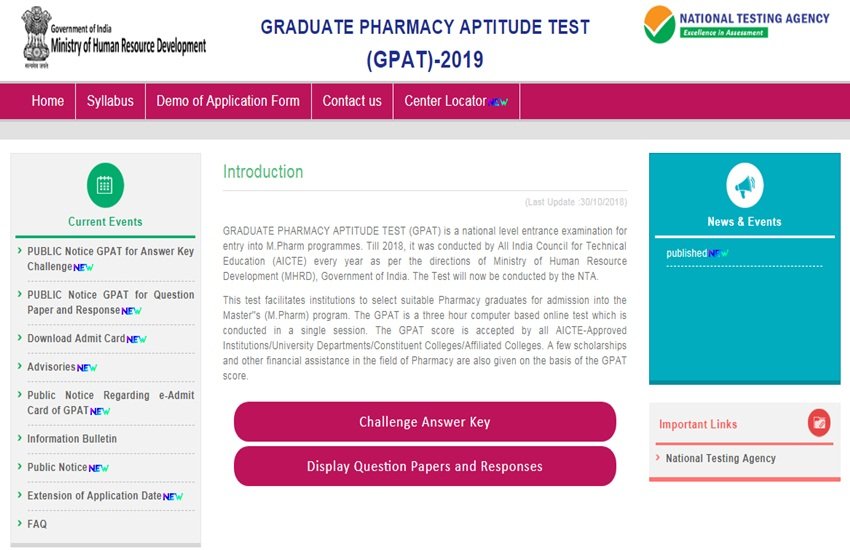Image resolution: width=850 pixels, height=550 pixels.
Task: Click the arrow beside National Testing Agency link
Action: pyautogui.click(x=658, y=458)
